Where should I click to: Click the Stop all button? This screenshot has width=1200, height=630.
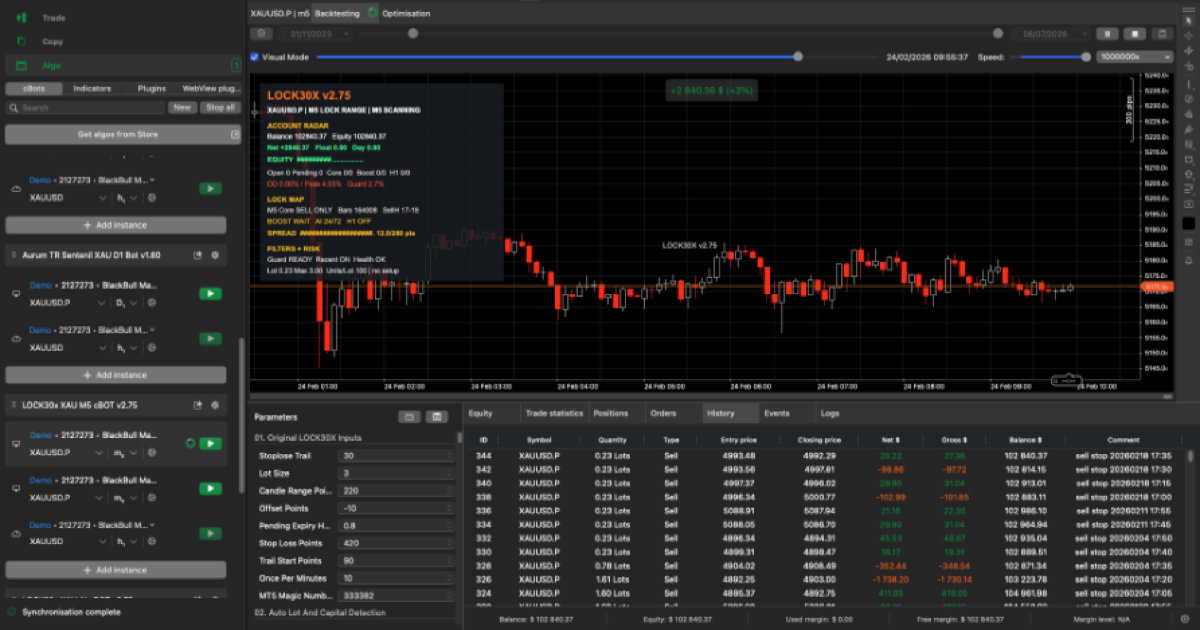[220, 107]
